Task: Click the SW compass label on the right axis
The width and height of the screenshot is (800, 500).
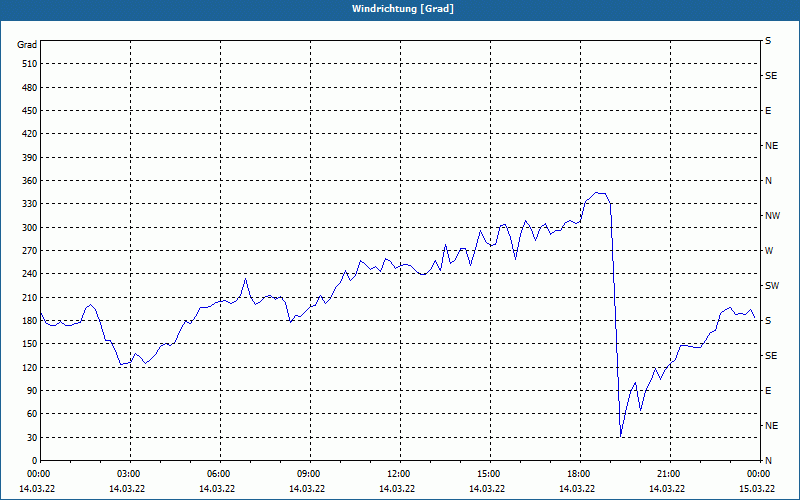Action: point(772,286)
